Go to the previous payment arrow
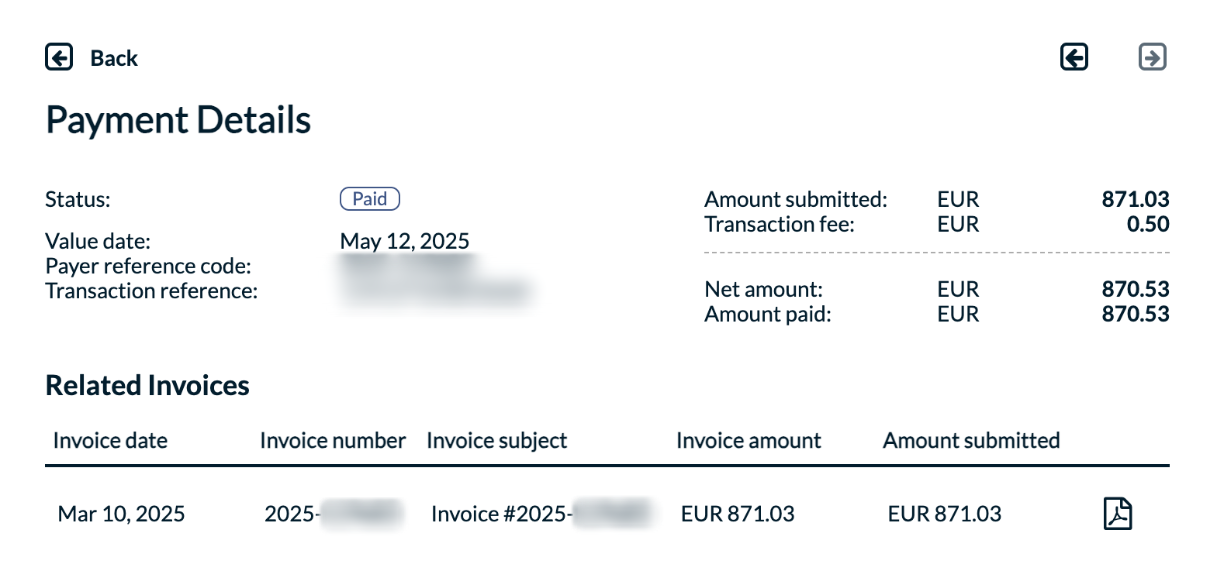 1074,58
